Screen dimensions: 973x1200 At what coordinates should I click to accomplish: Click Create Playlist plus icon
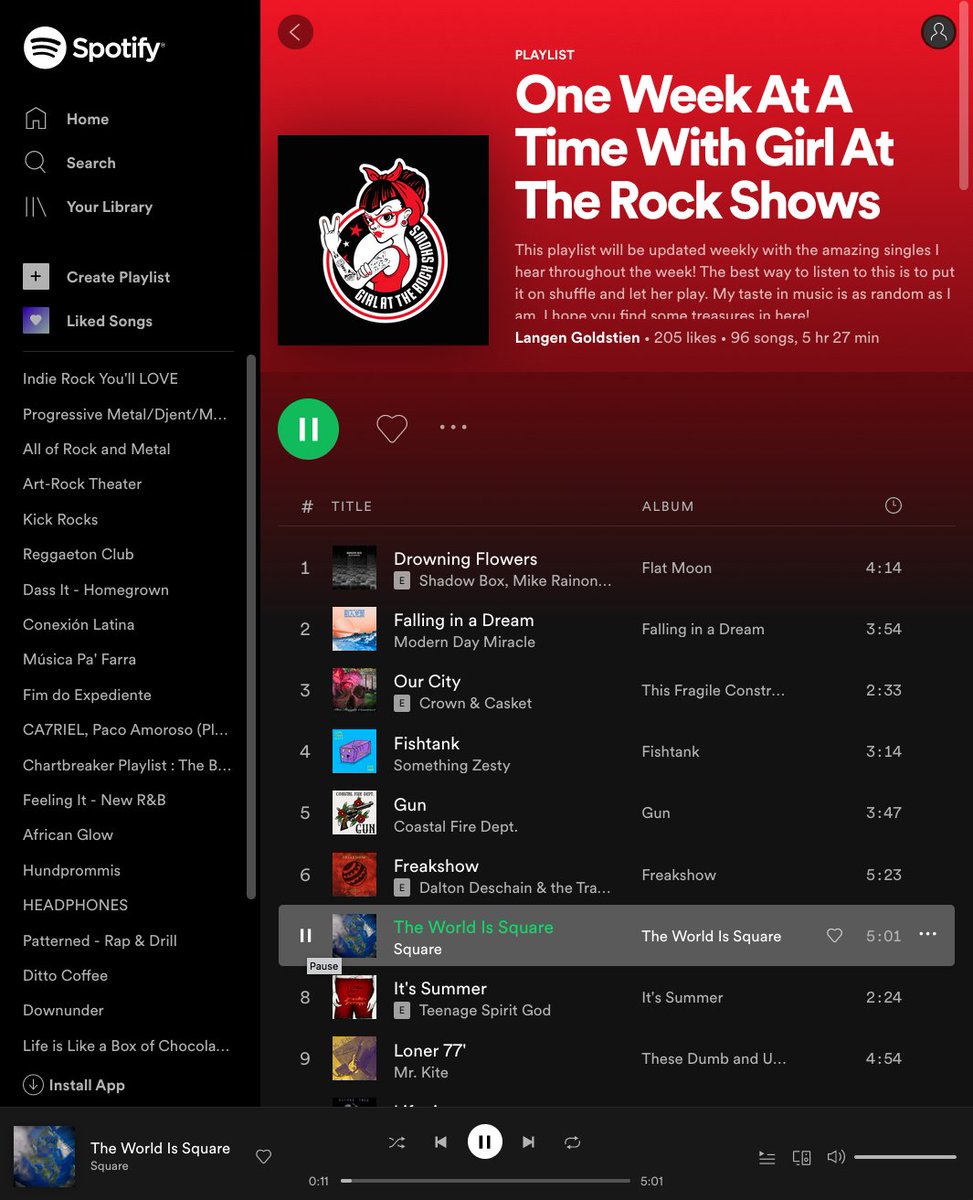pyautogui.click(x=36, y=277)
